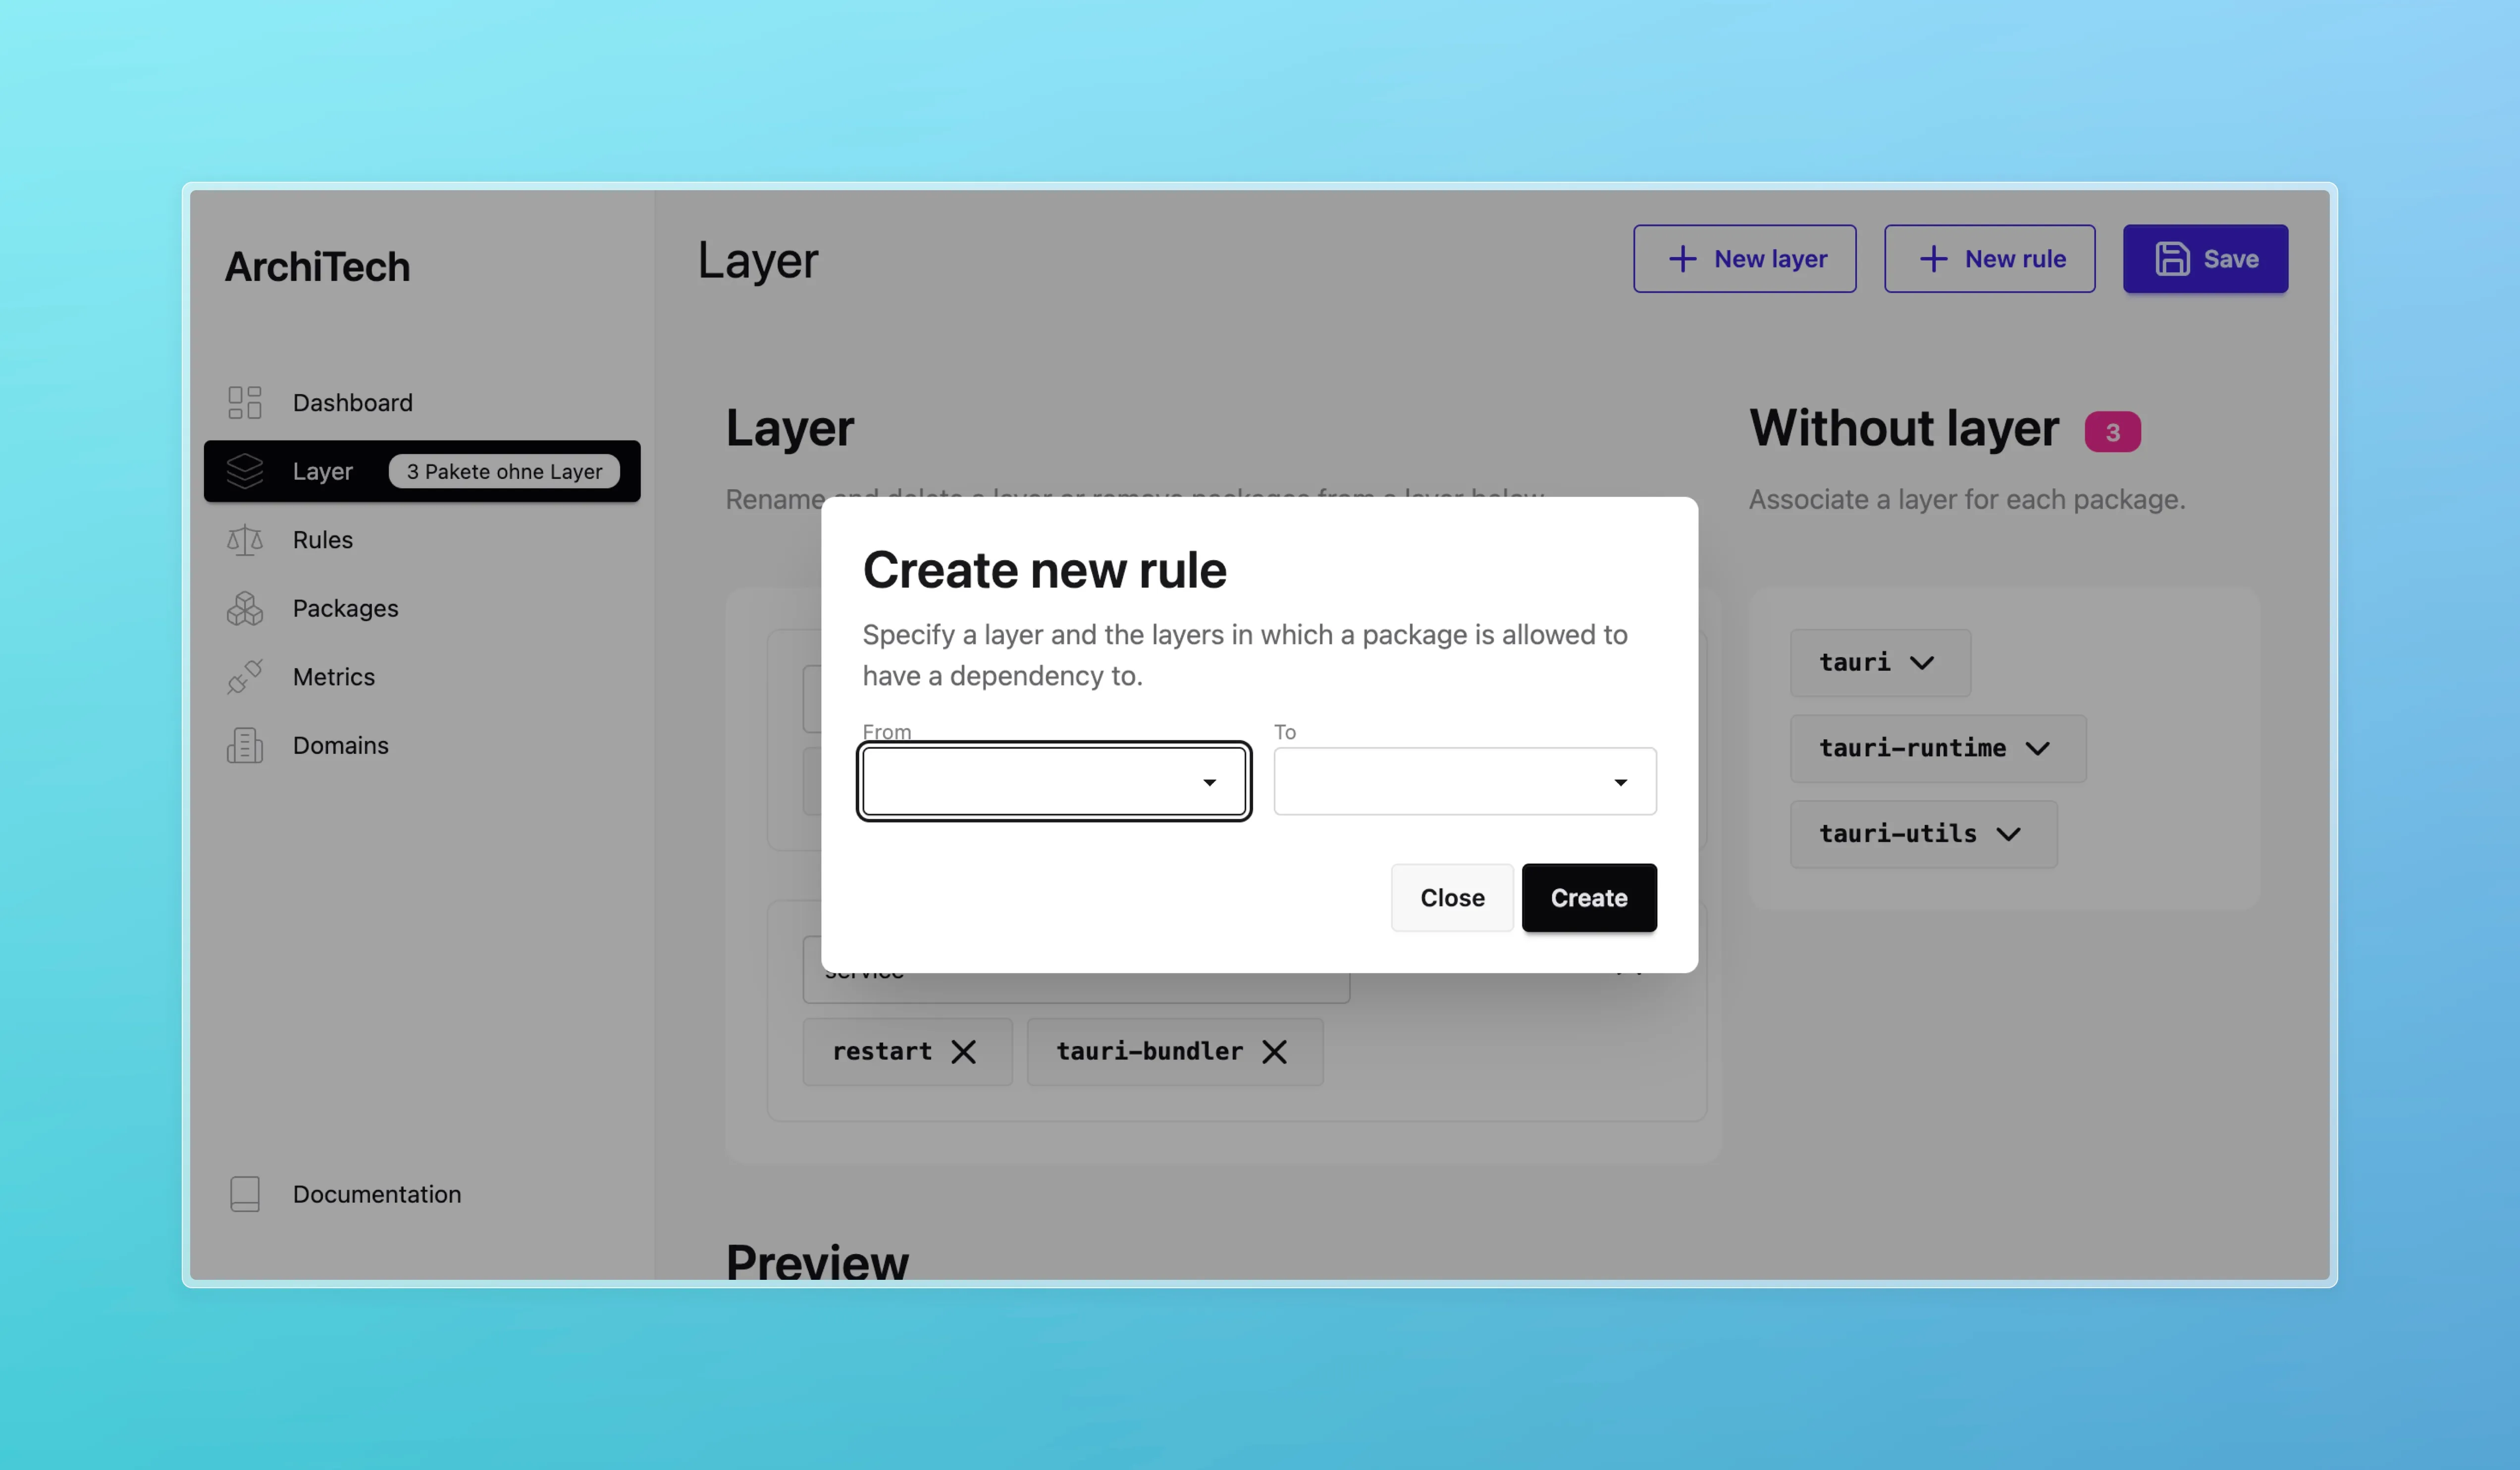2520x1470 pixels.
Task: Click the Domains building icon
Action: point(244,745)
